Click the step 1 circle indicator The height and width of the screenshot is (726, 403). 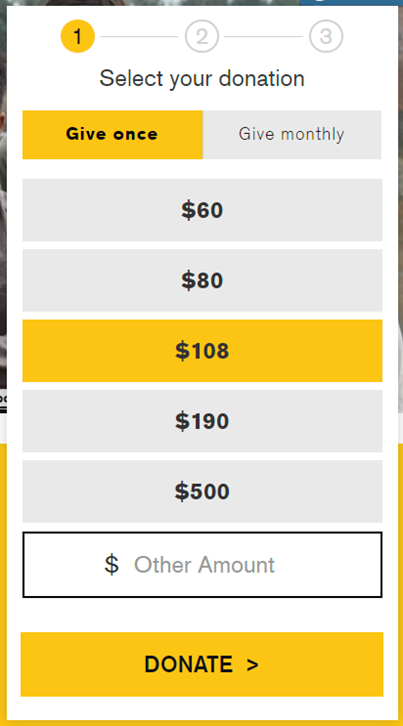(x=78, y=36)
